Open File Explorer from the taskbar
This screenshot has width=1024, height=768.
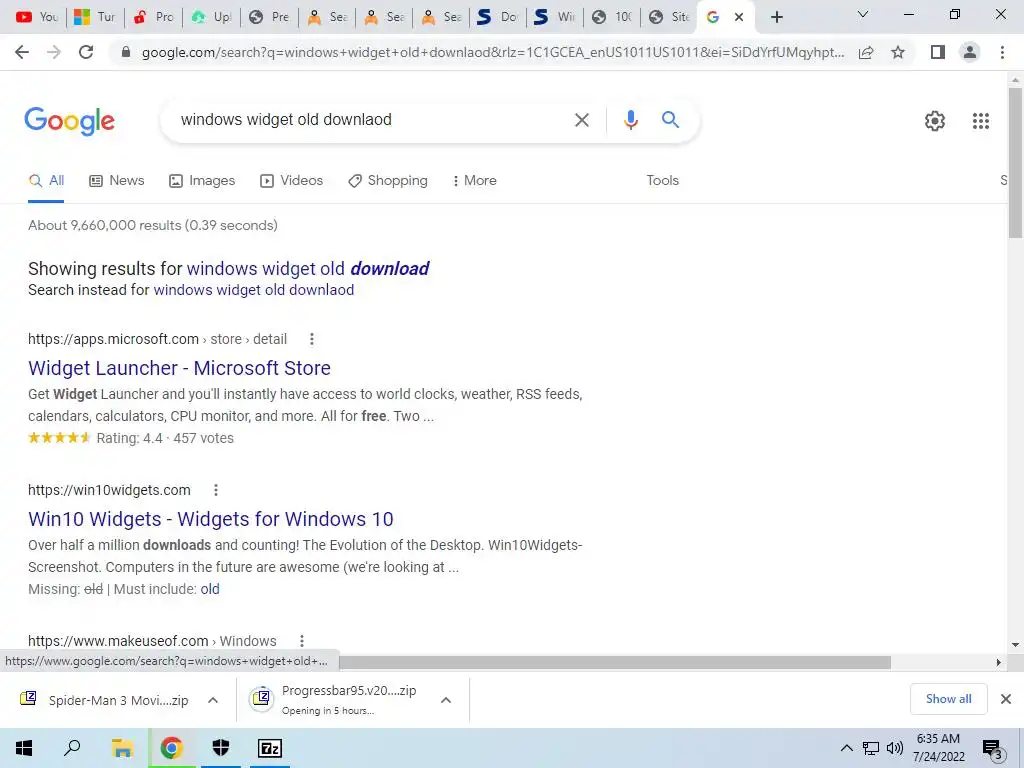122,748
